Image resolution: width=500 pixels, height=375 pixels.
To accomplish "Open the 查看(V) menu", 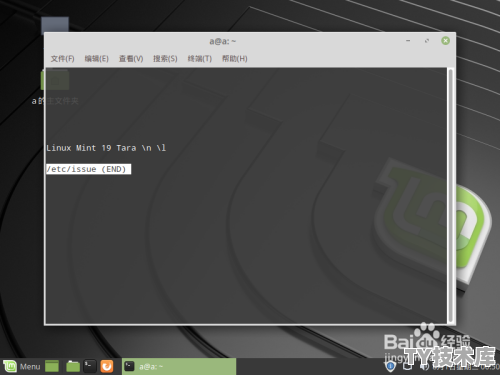I will pos(131,59).
